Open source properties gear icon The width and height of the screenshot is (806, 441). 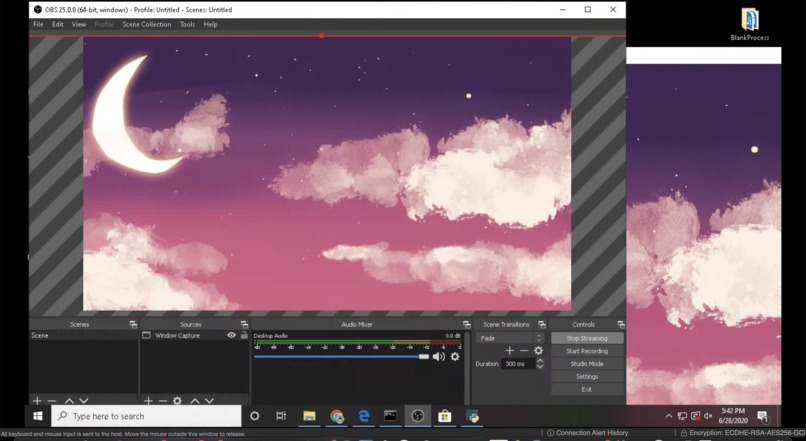pos(177,400)
